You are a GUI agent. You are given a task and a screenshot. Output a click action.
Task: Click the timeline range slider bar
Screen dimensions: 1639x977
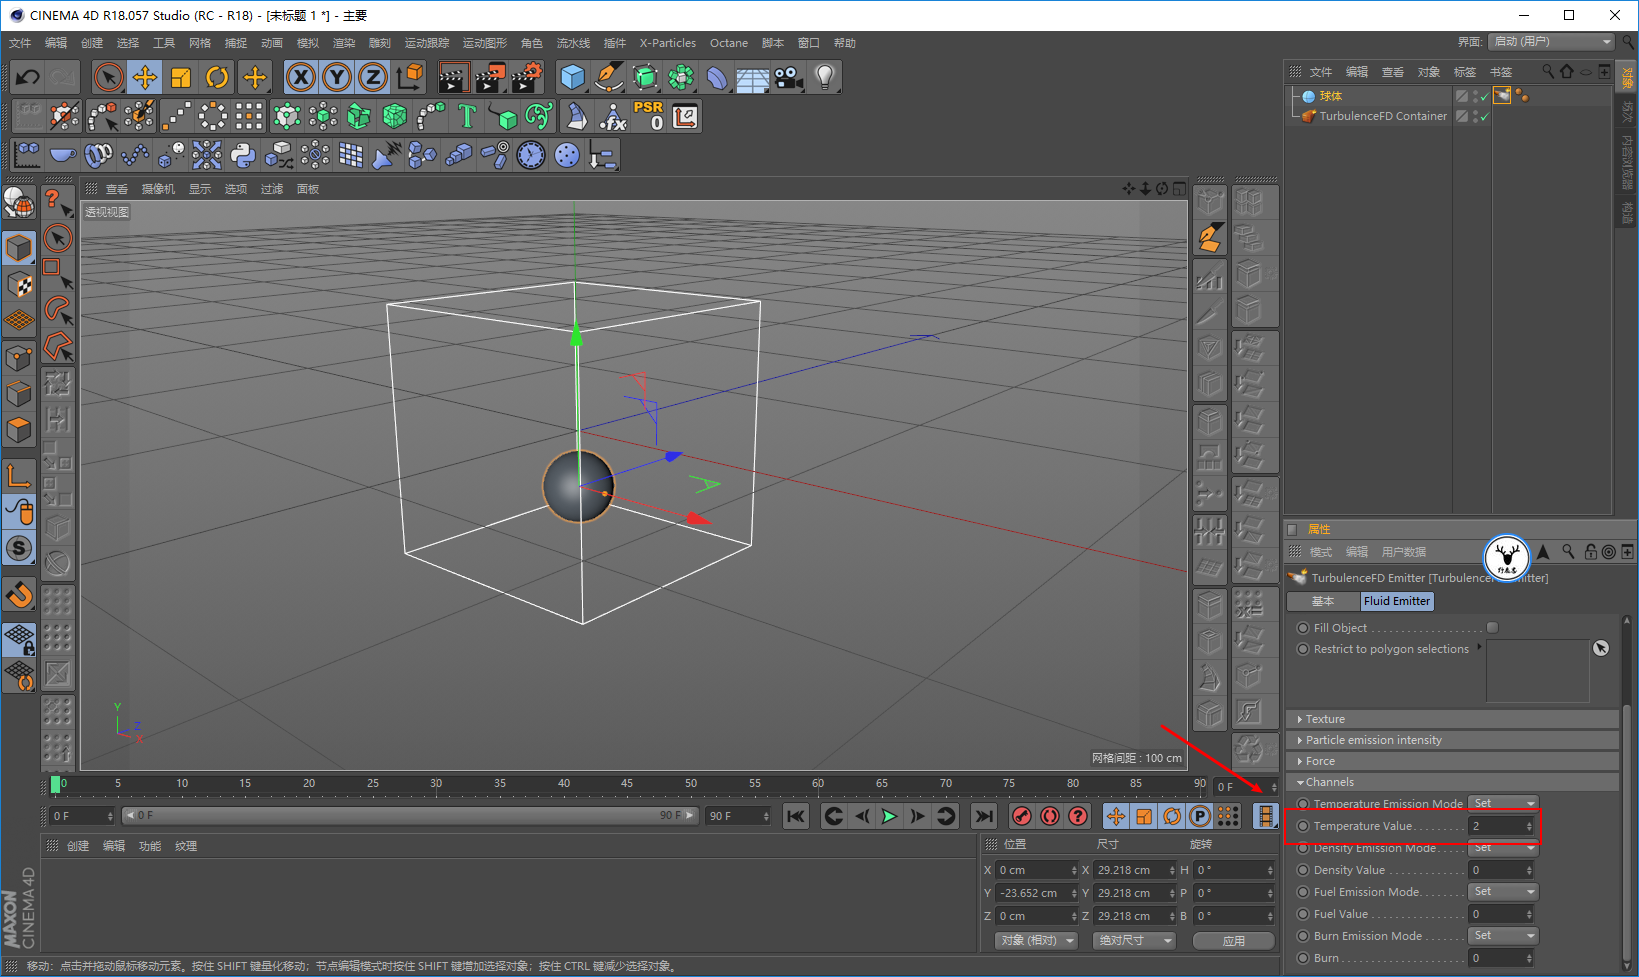(409, 816)
